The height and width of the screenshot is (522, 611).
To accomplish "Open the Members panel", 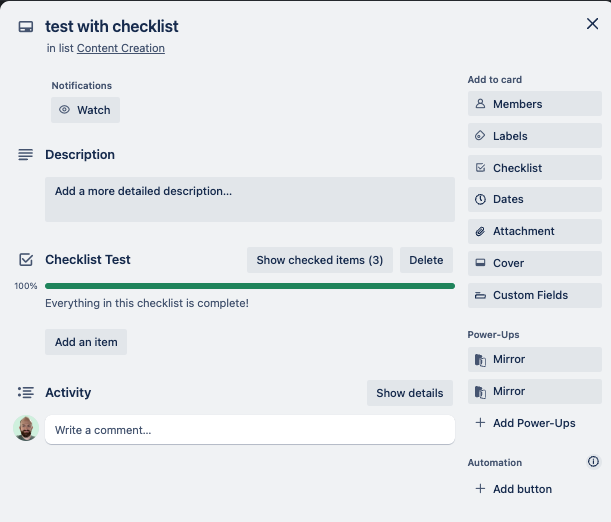I will (535, 104).
